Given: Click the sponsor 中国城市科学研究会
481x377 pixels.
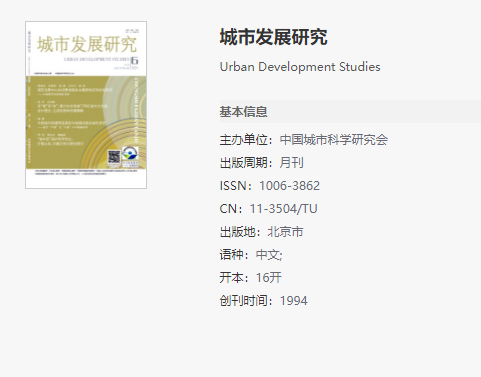Looking at the screenshot, I should [334, 140].
